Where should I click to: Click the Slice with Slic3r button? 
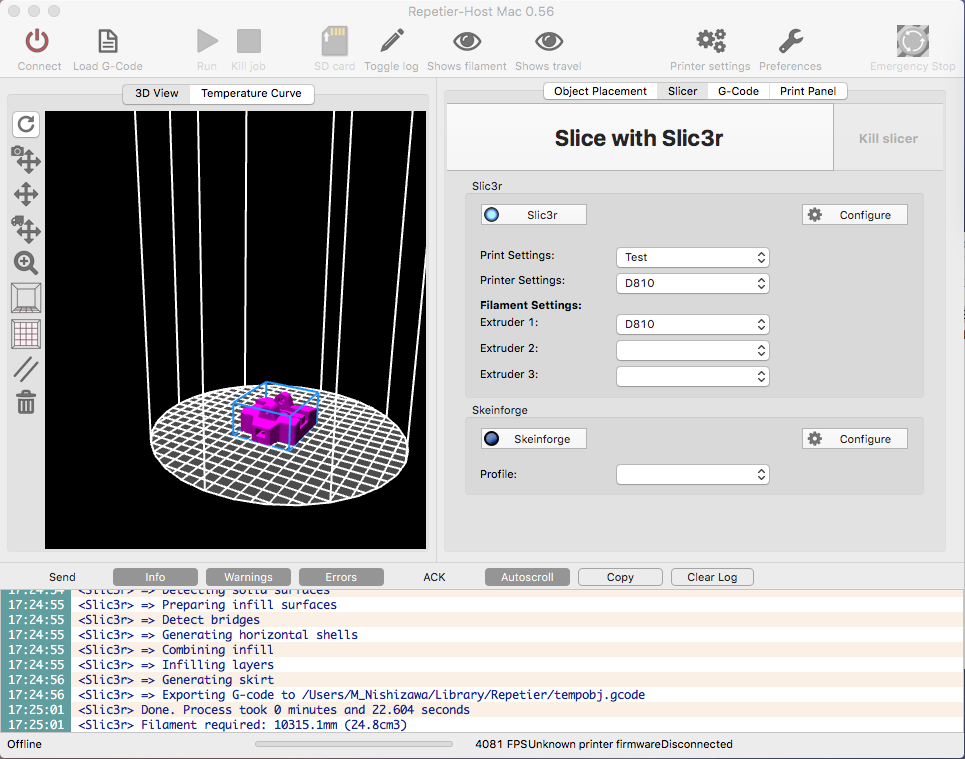[639, 138]
